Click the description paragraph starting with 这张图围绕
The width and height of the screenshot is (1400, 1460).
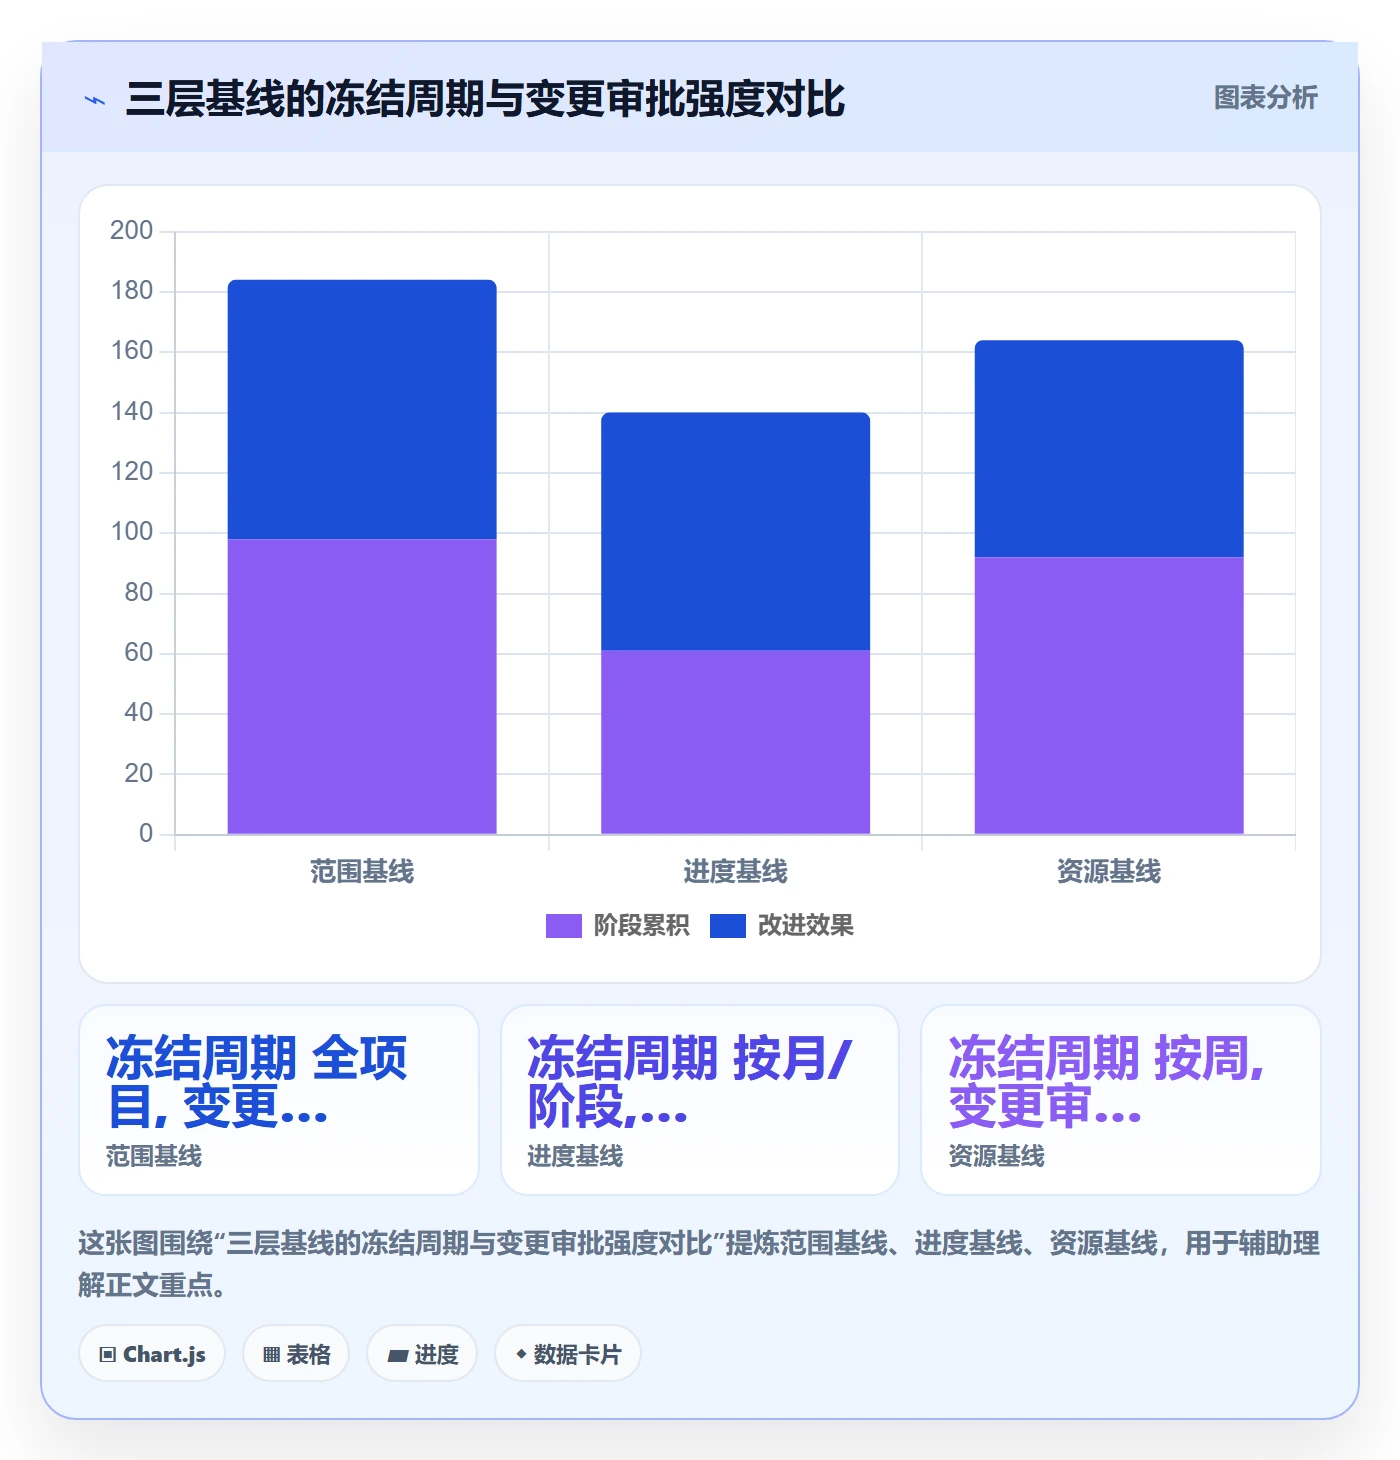click(699, 1264)
